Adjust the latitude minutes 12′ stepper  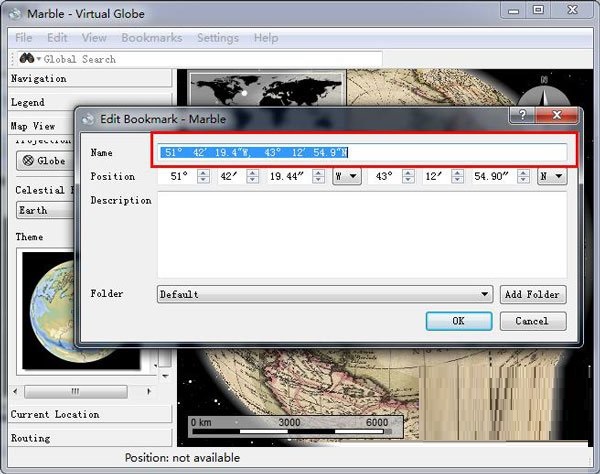[457, 176]
